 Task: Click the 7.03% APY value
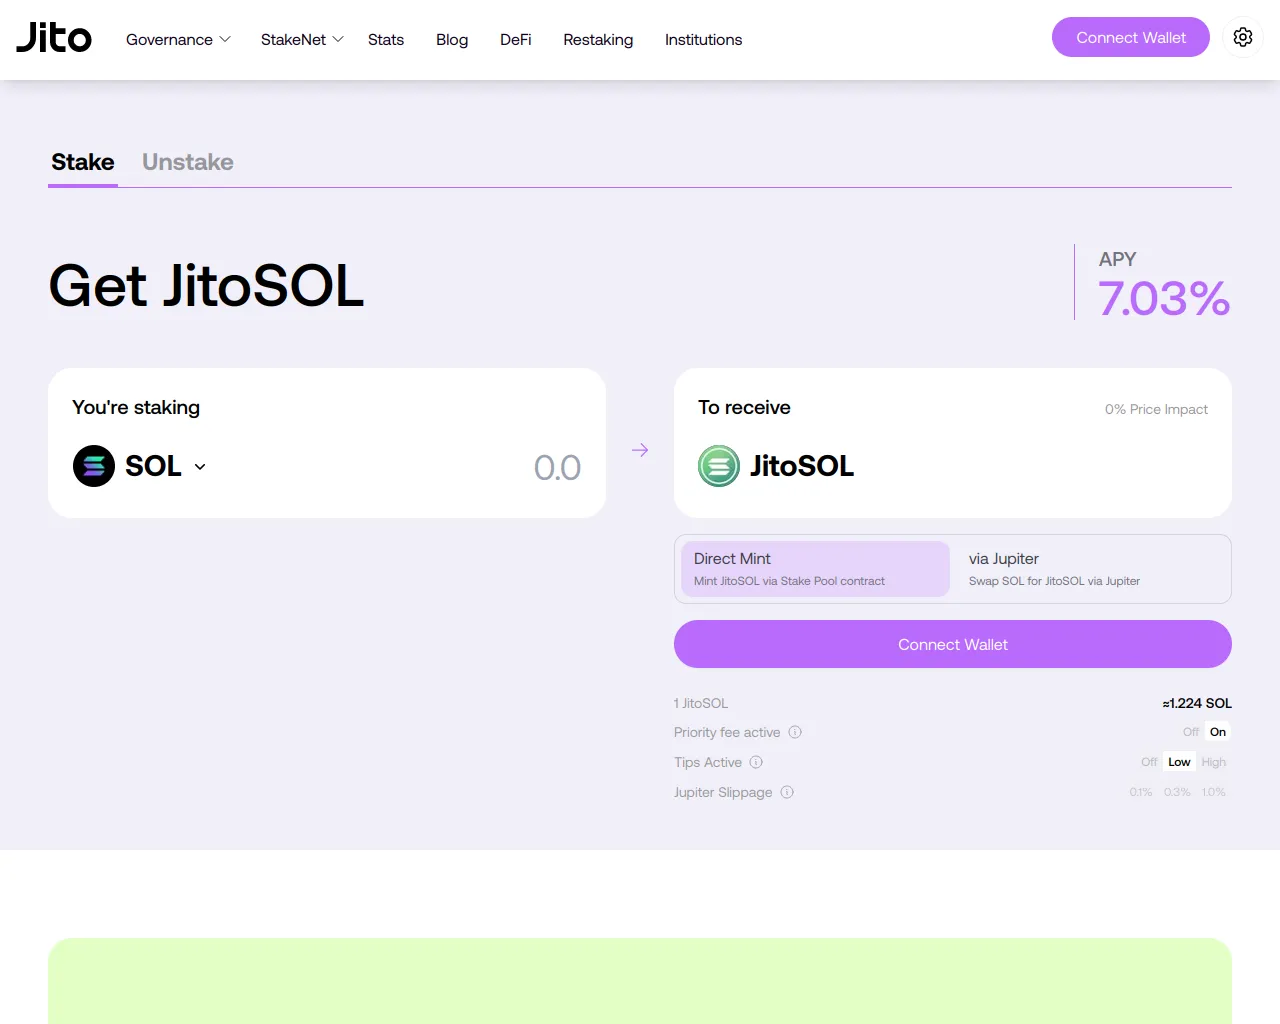[x=1164, y=298]
